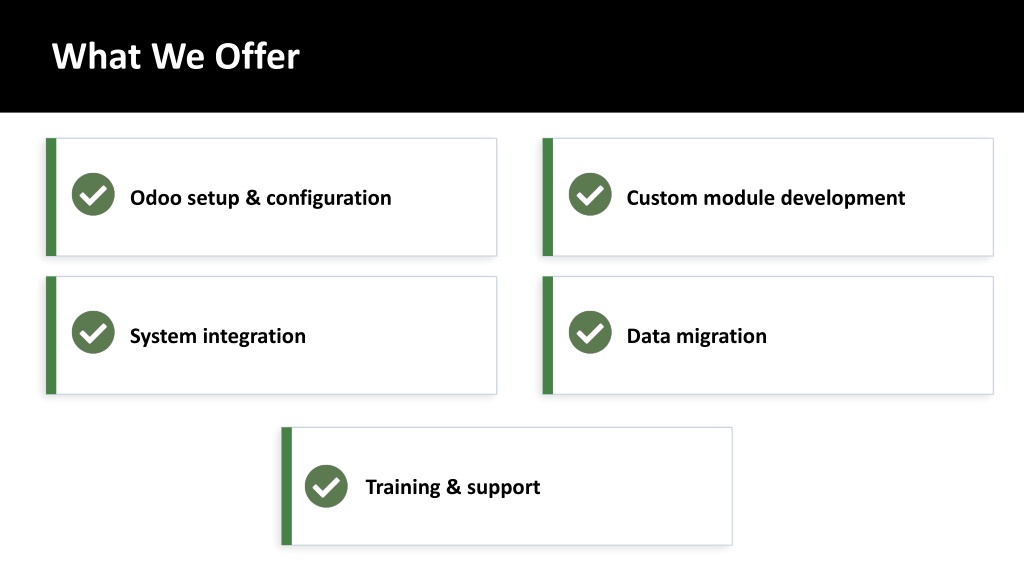Select green accent bar of Custom module card

pos(548,197)
